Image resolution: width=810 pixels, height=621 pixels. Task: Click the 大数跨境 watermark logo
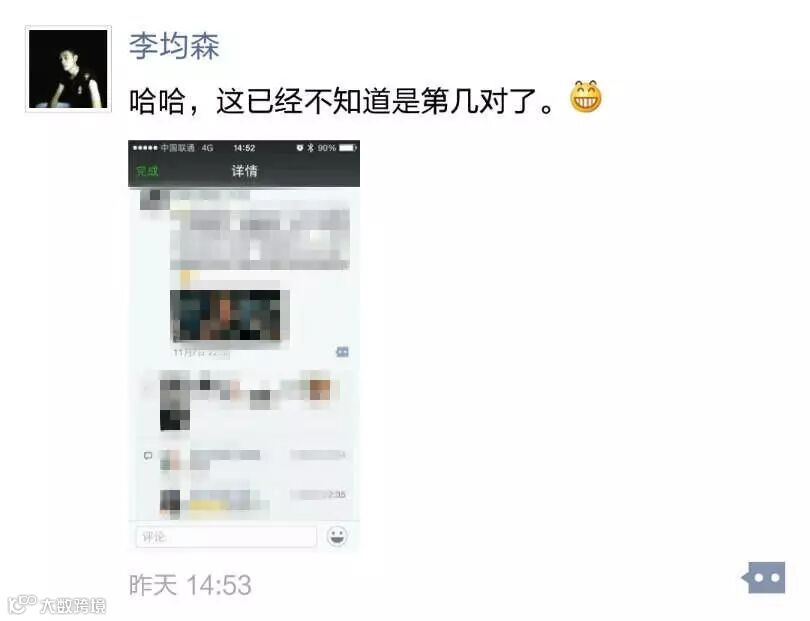(57, 605)
